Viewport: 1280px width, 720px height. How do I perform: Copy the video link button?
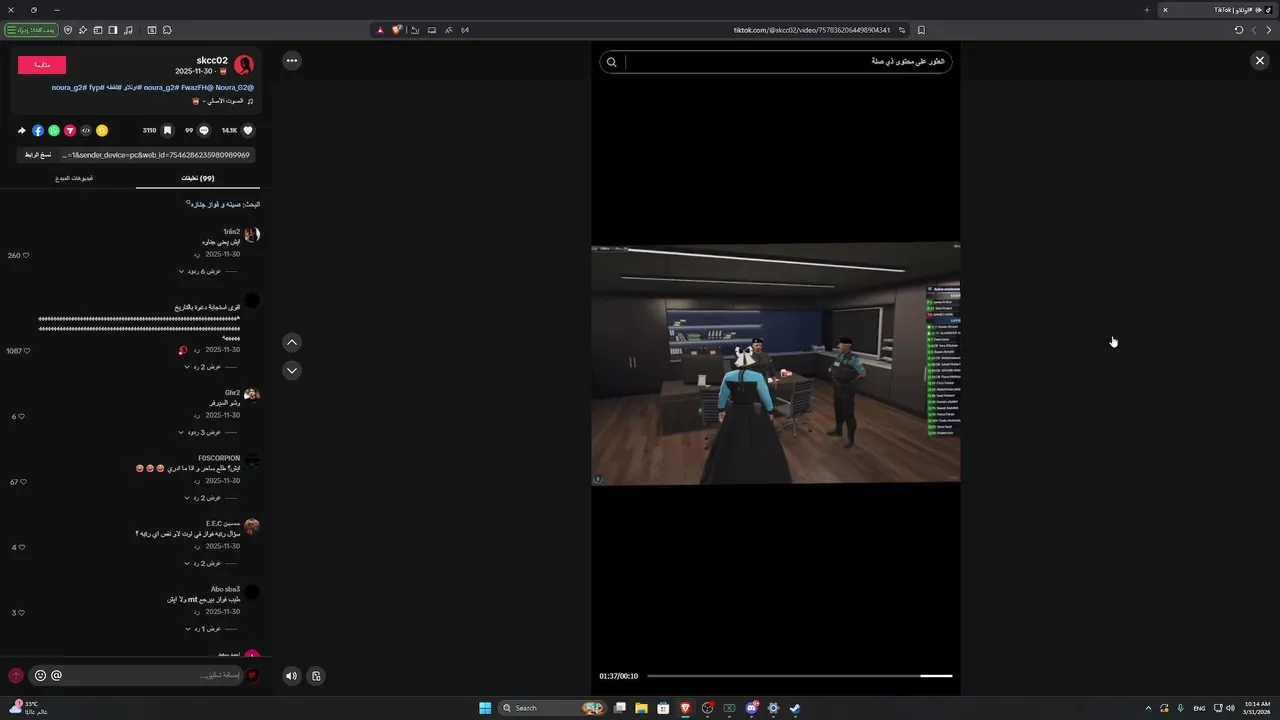[38, 155]
